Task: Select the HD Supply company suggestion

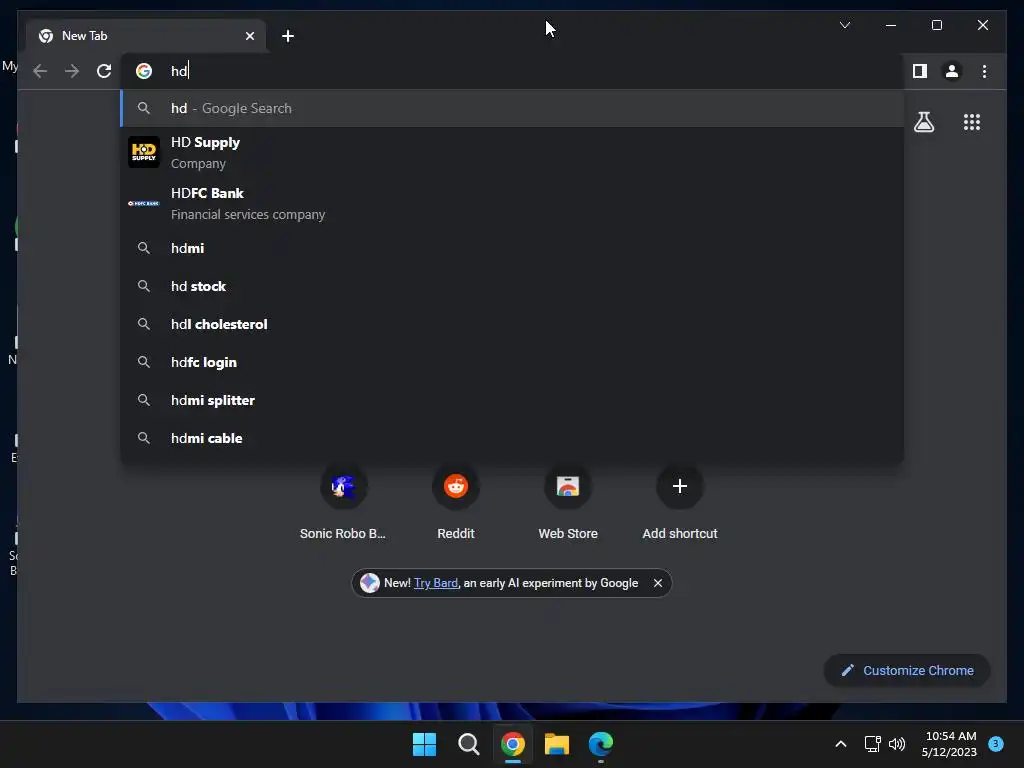Action: click(x=512, y=152)
